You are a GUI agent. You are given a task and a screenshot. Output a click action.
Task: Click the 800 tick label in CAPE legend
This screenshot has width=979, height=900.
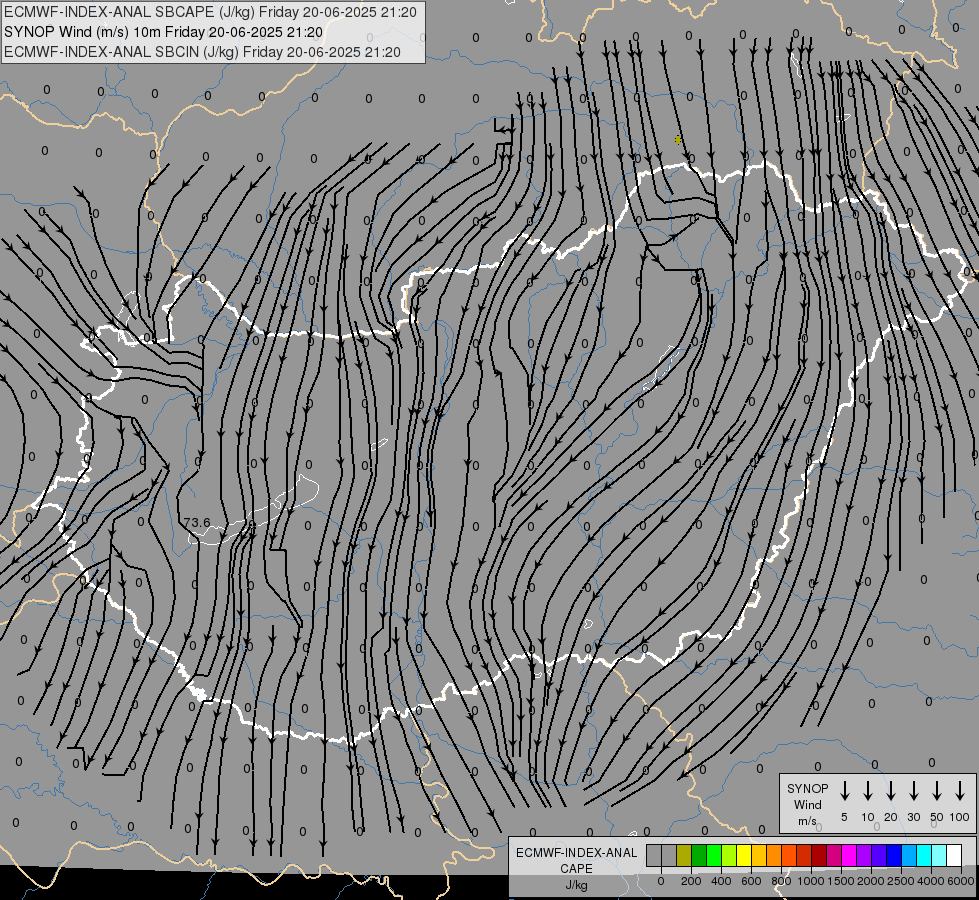tap(781, 881)
